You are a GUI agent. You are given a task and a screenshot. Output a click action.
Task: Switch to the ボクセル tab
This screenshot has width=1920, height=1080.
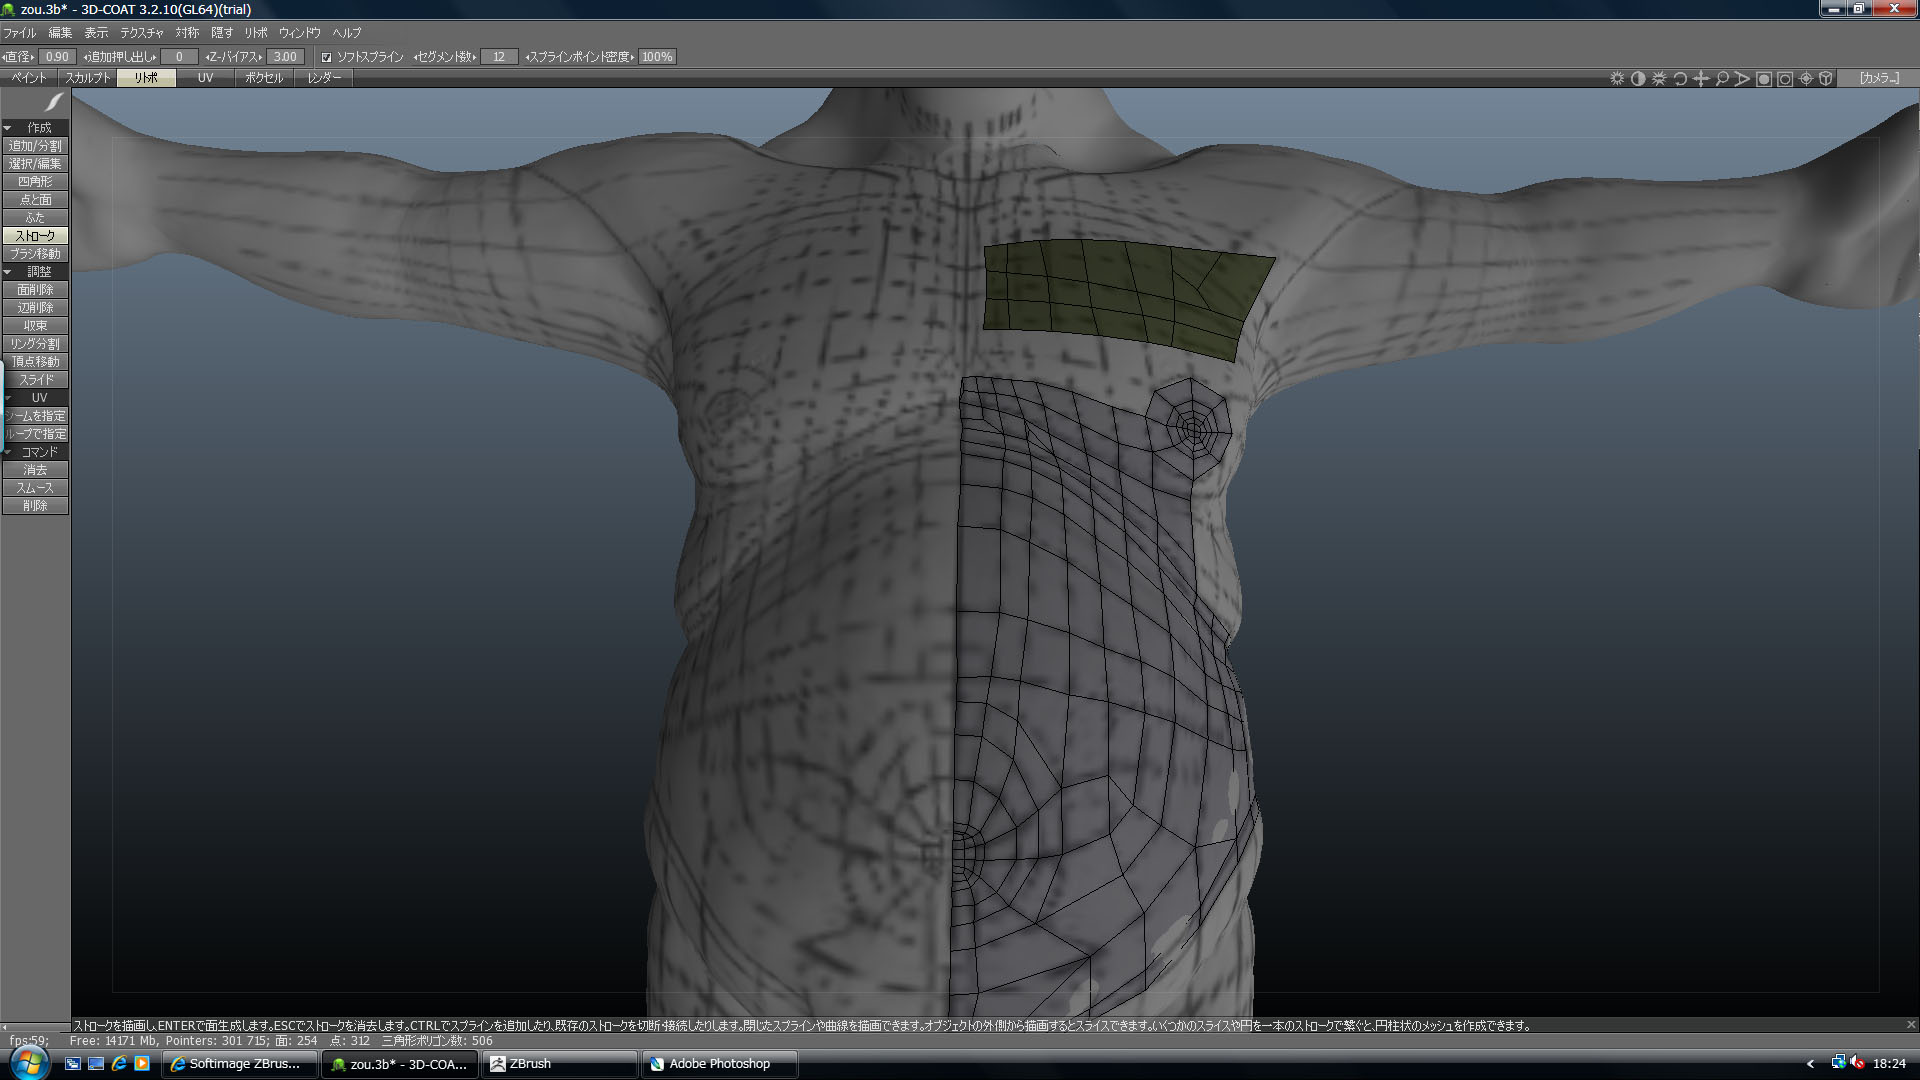click(x=264, y=78)
